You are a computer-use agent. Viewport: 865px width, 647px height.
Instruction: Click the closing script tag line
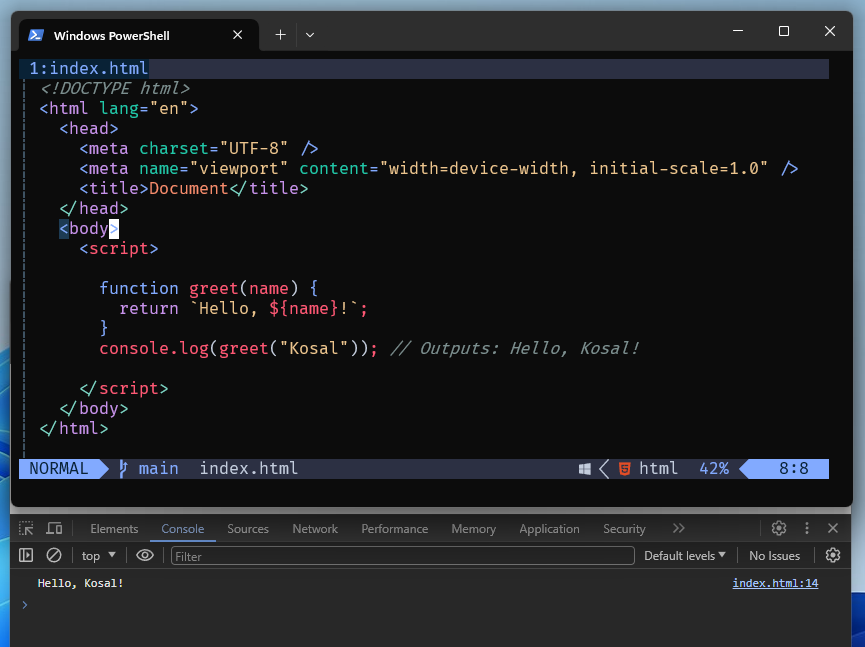click(x=124, y=388)
